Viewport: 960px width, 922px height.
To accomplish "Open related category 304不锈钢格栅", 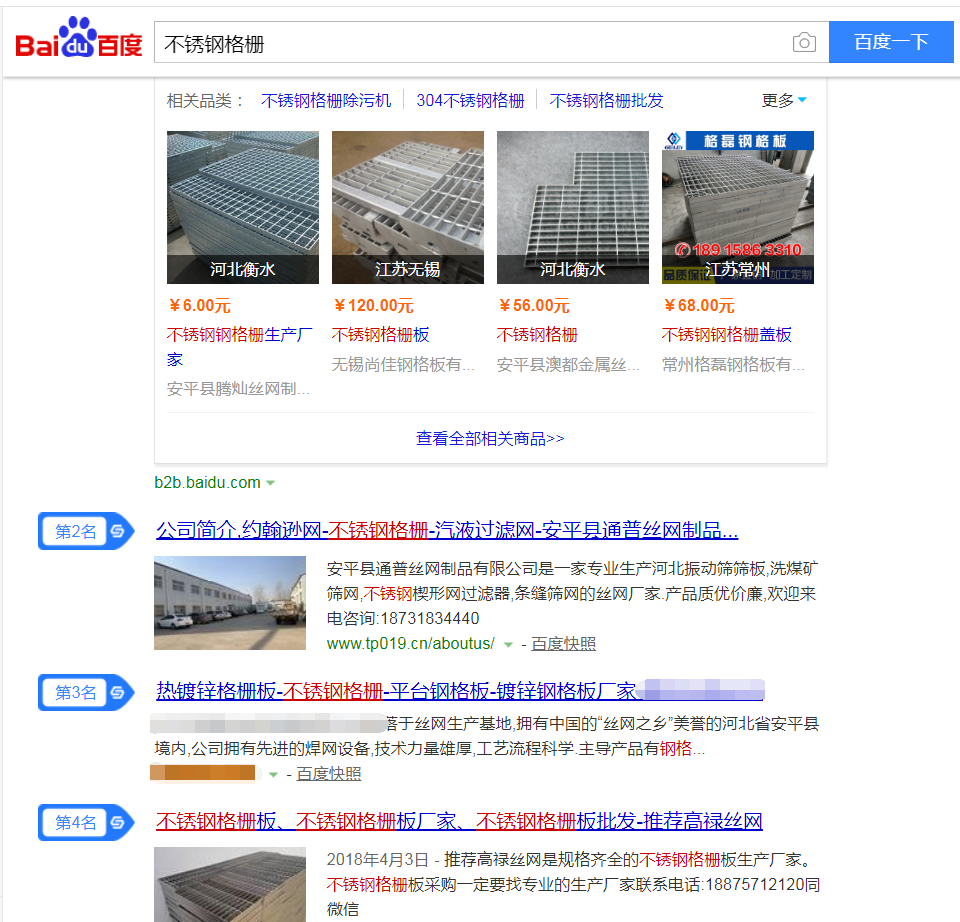I will (x=470, y=100).
